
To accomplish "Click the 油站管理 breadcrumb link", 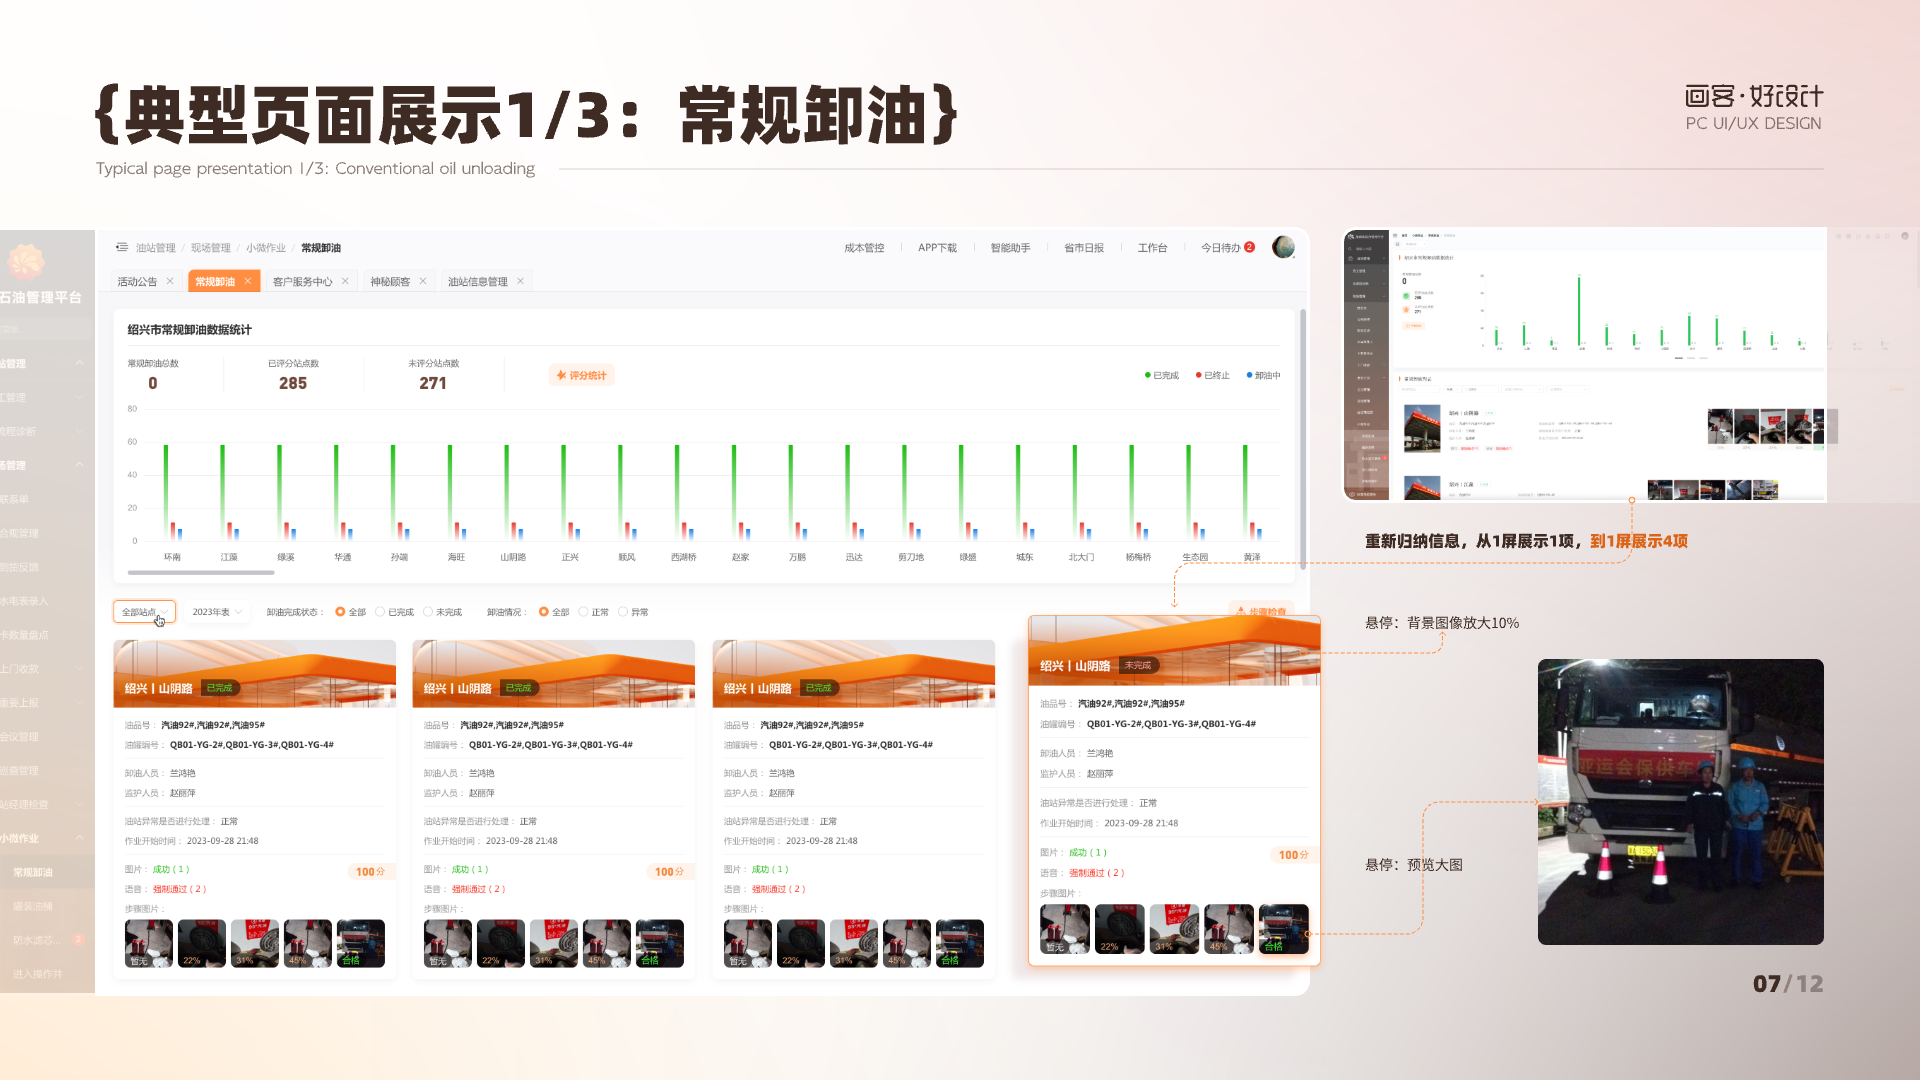I will coord(156,248).
